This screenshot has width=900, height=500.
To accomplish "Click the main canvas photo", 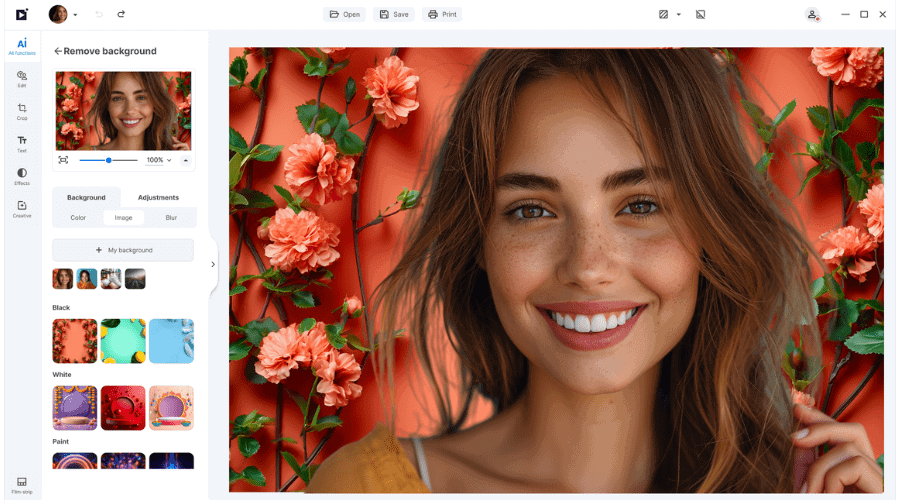I will tap(556, 270).
